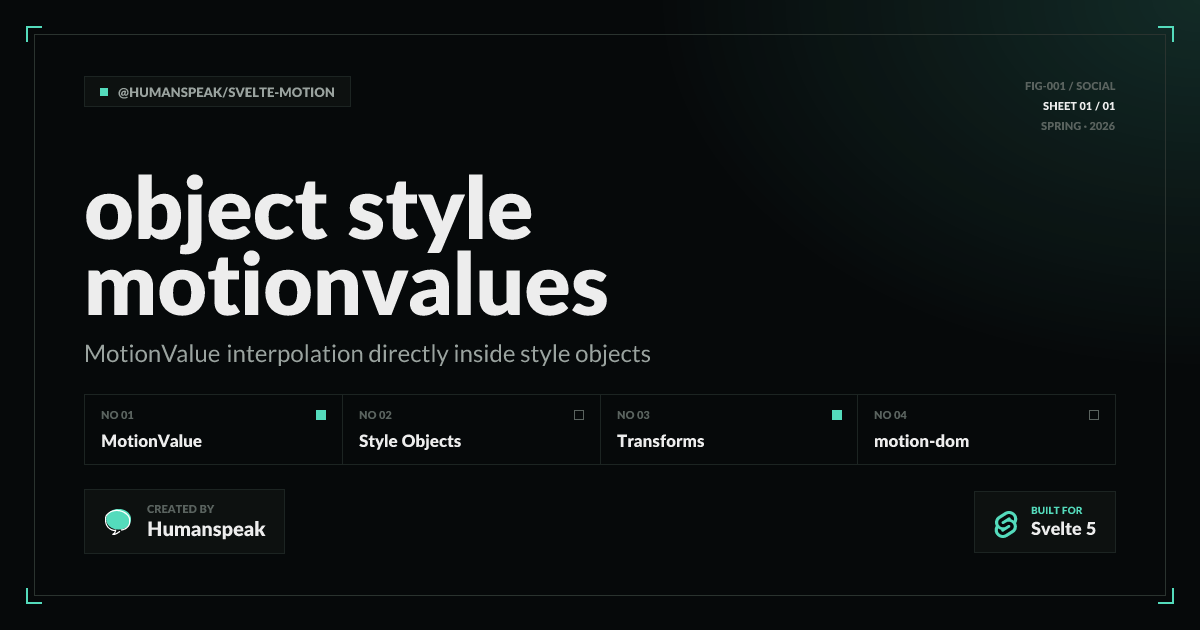Image resolution: width=1200 pixels, height=630 pixels.
Task: Click the CREATED BY caption
Action: tap(180, 509)
